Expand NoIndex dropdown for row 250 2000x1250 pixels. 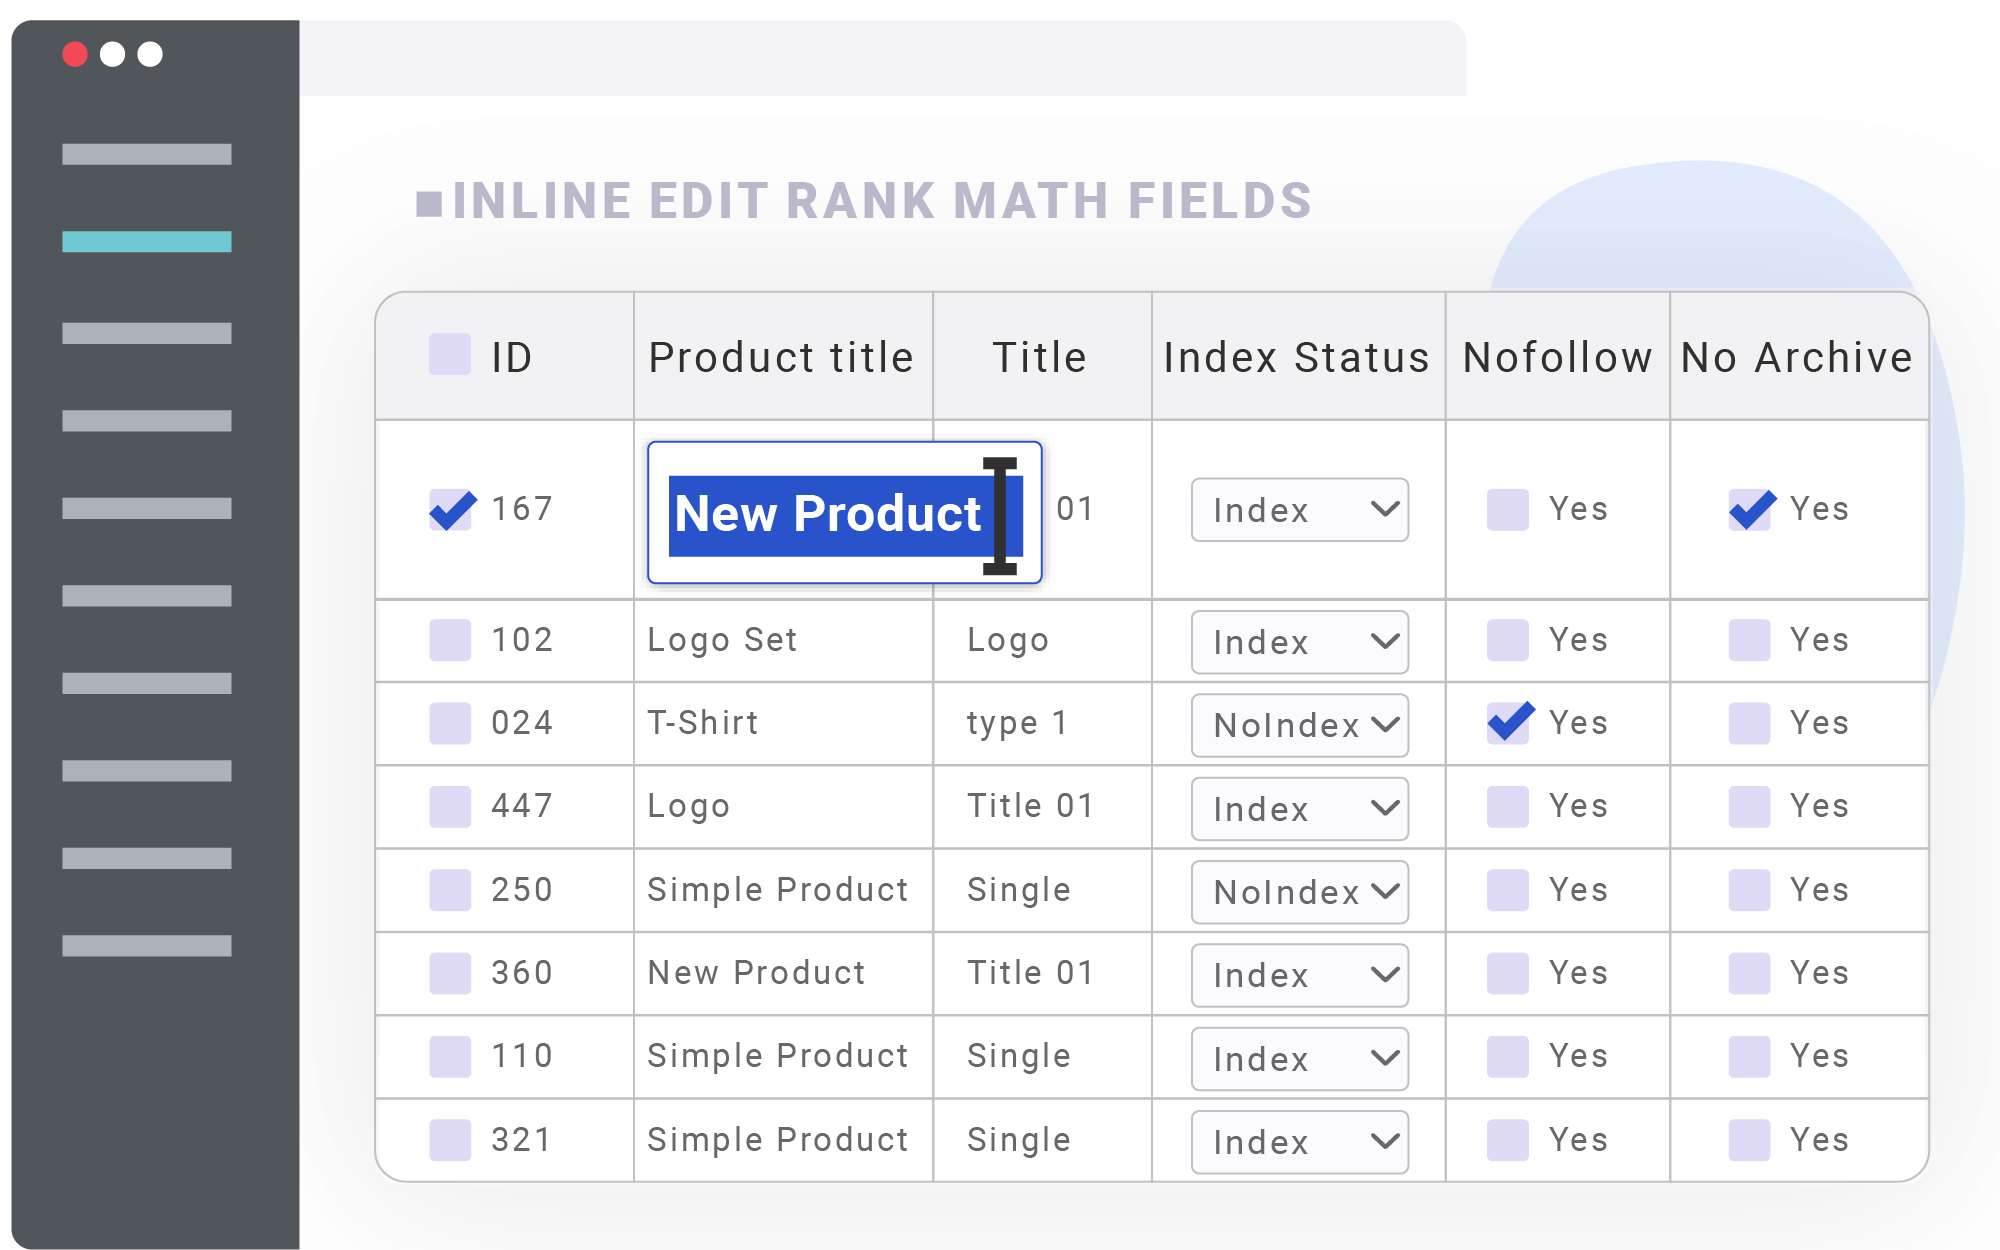point(1300,892)
